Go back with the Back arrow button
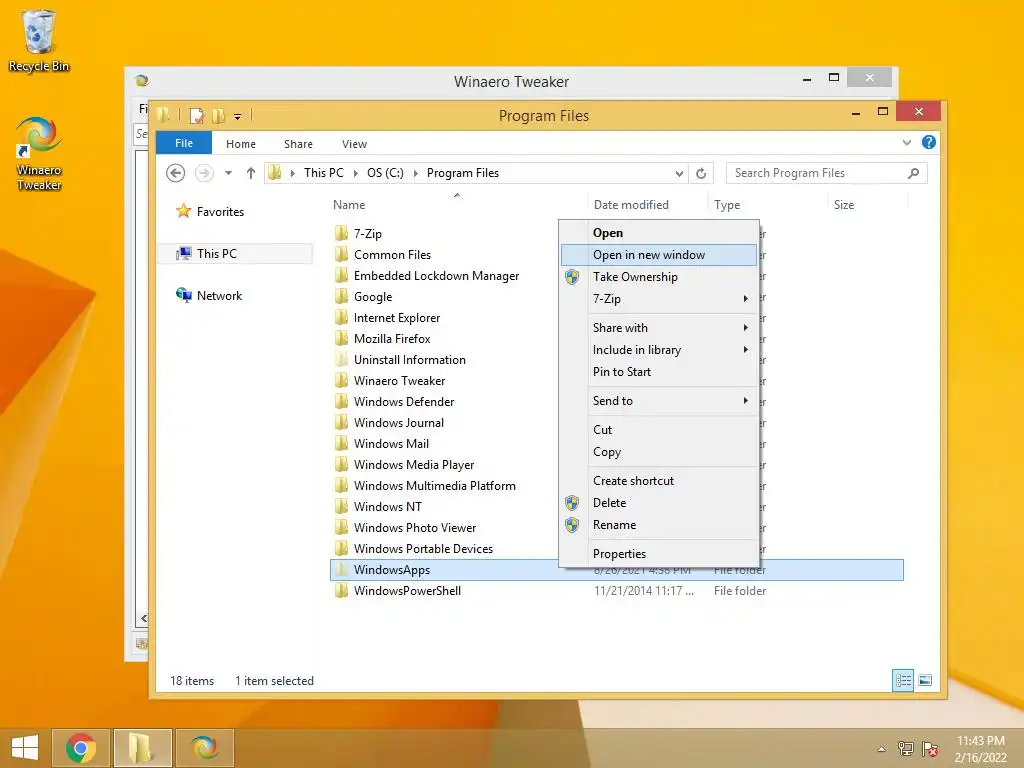Viewport: 1024px width, 768px height. (176, 173)
